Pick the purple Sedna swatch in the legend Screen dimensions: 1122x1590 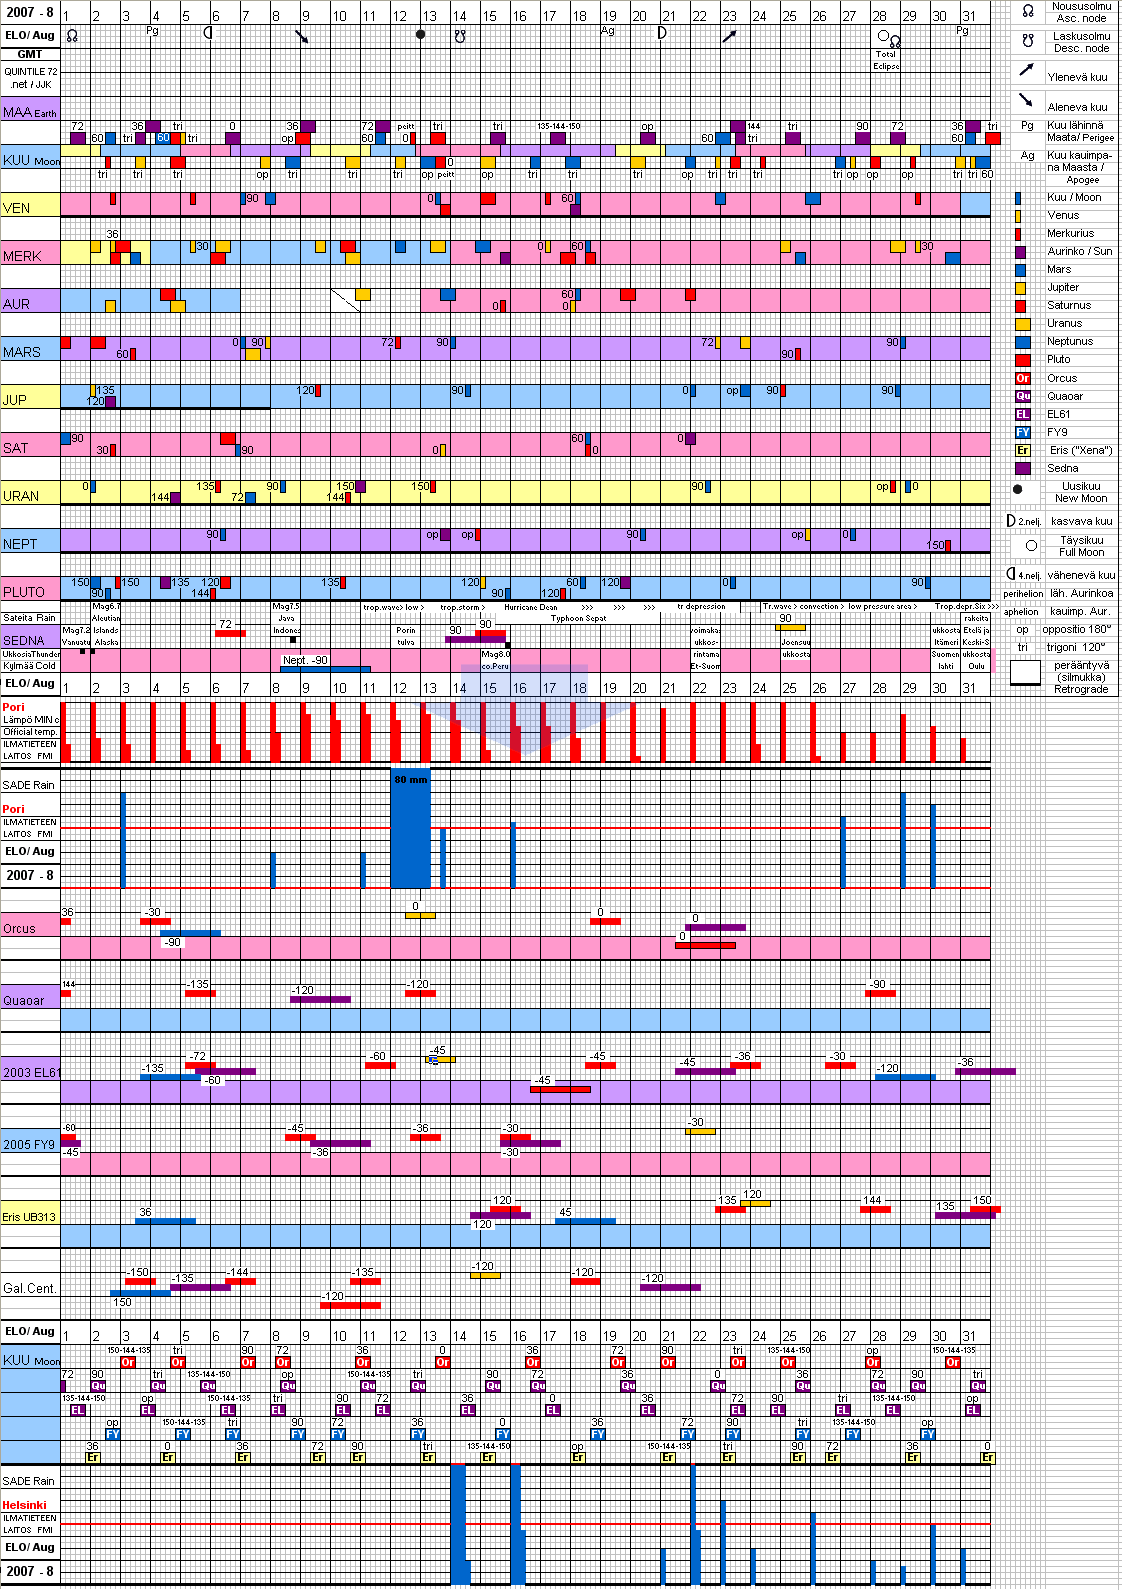(1022, 468)
